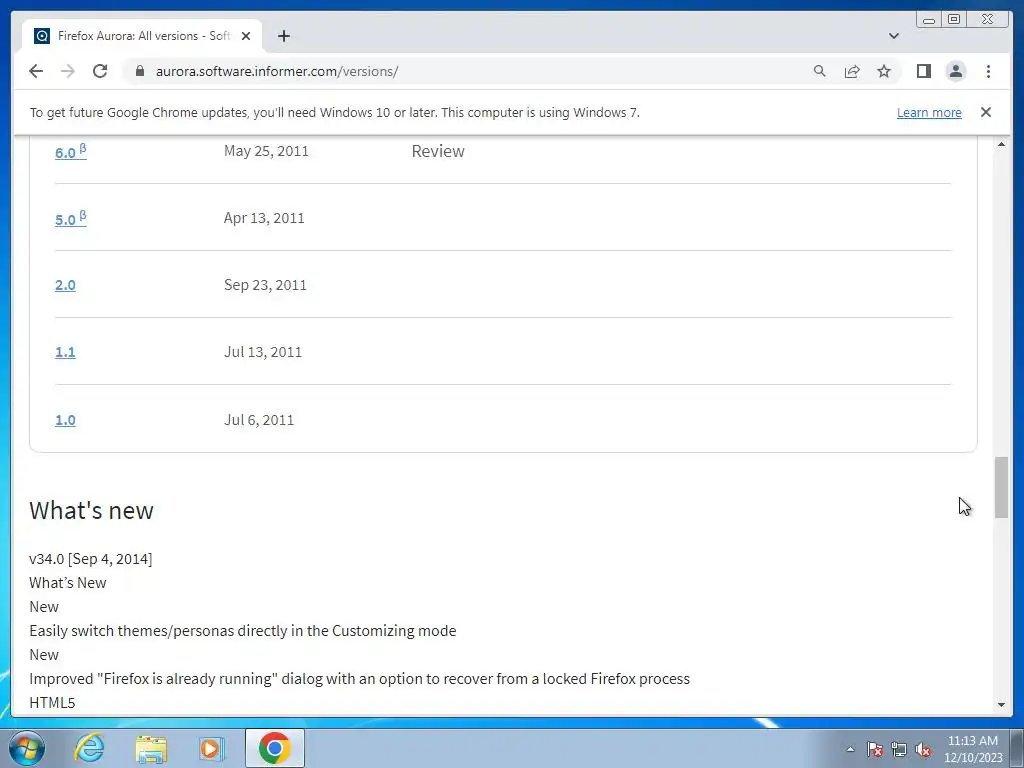Click the Jul 6, 2011 date
Image resolution: width=1024 pixels, height=768 pixels.
[259, 420]
